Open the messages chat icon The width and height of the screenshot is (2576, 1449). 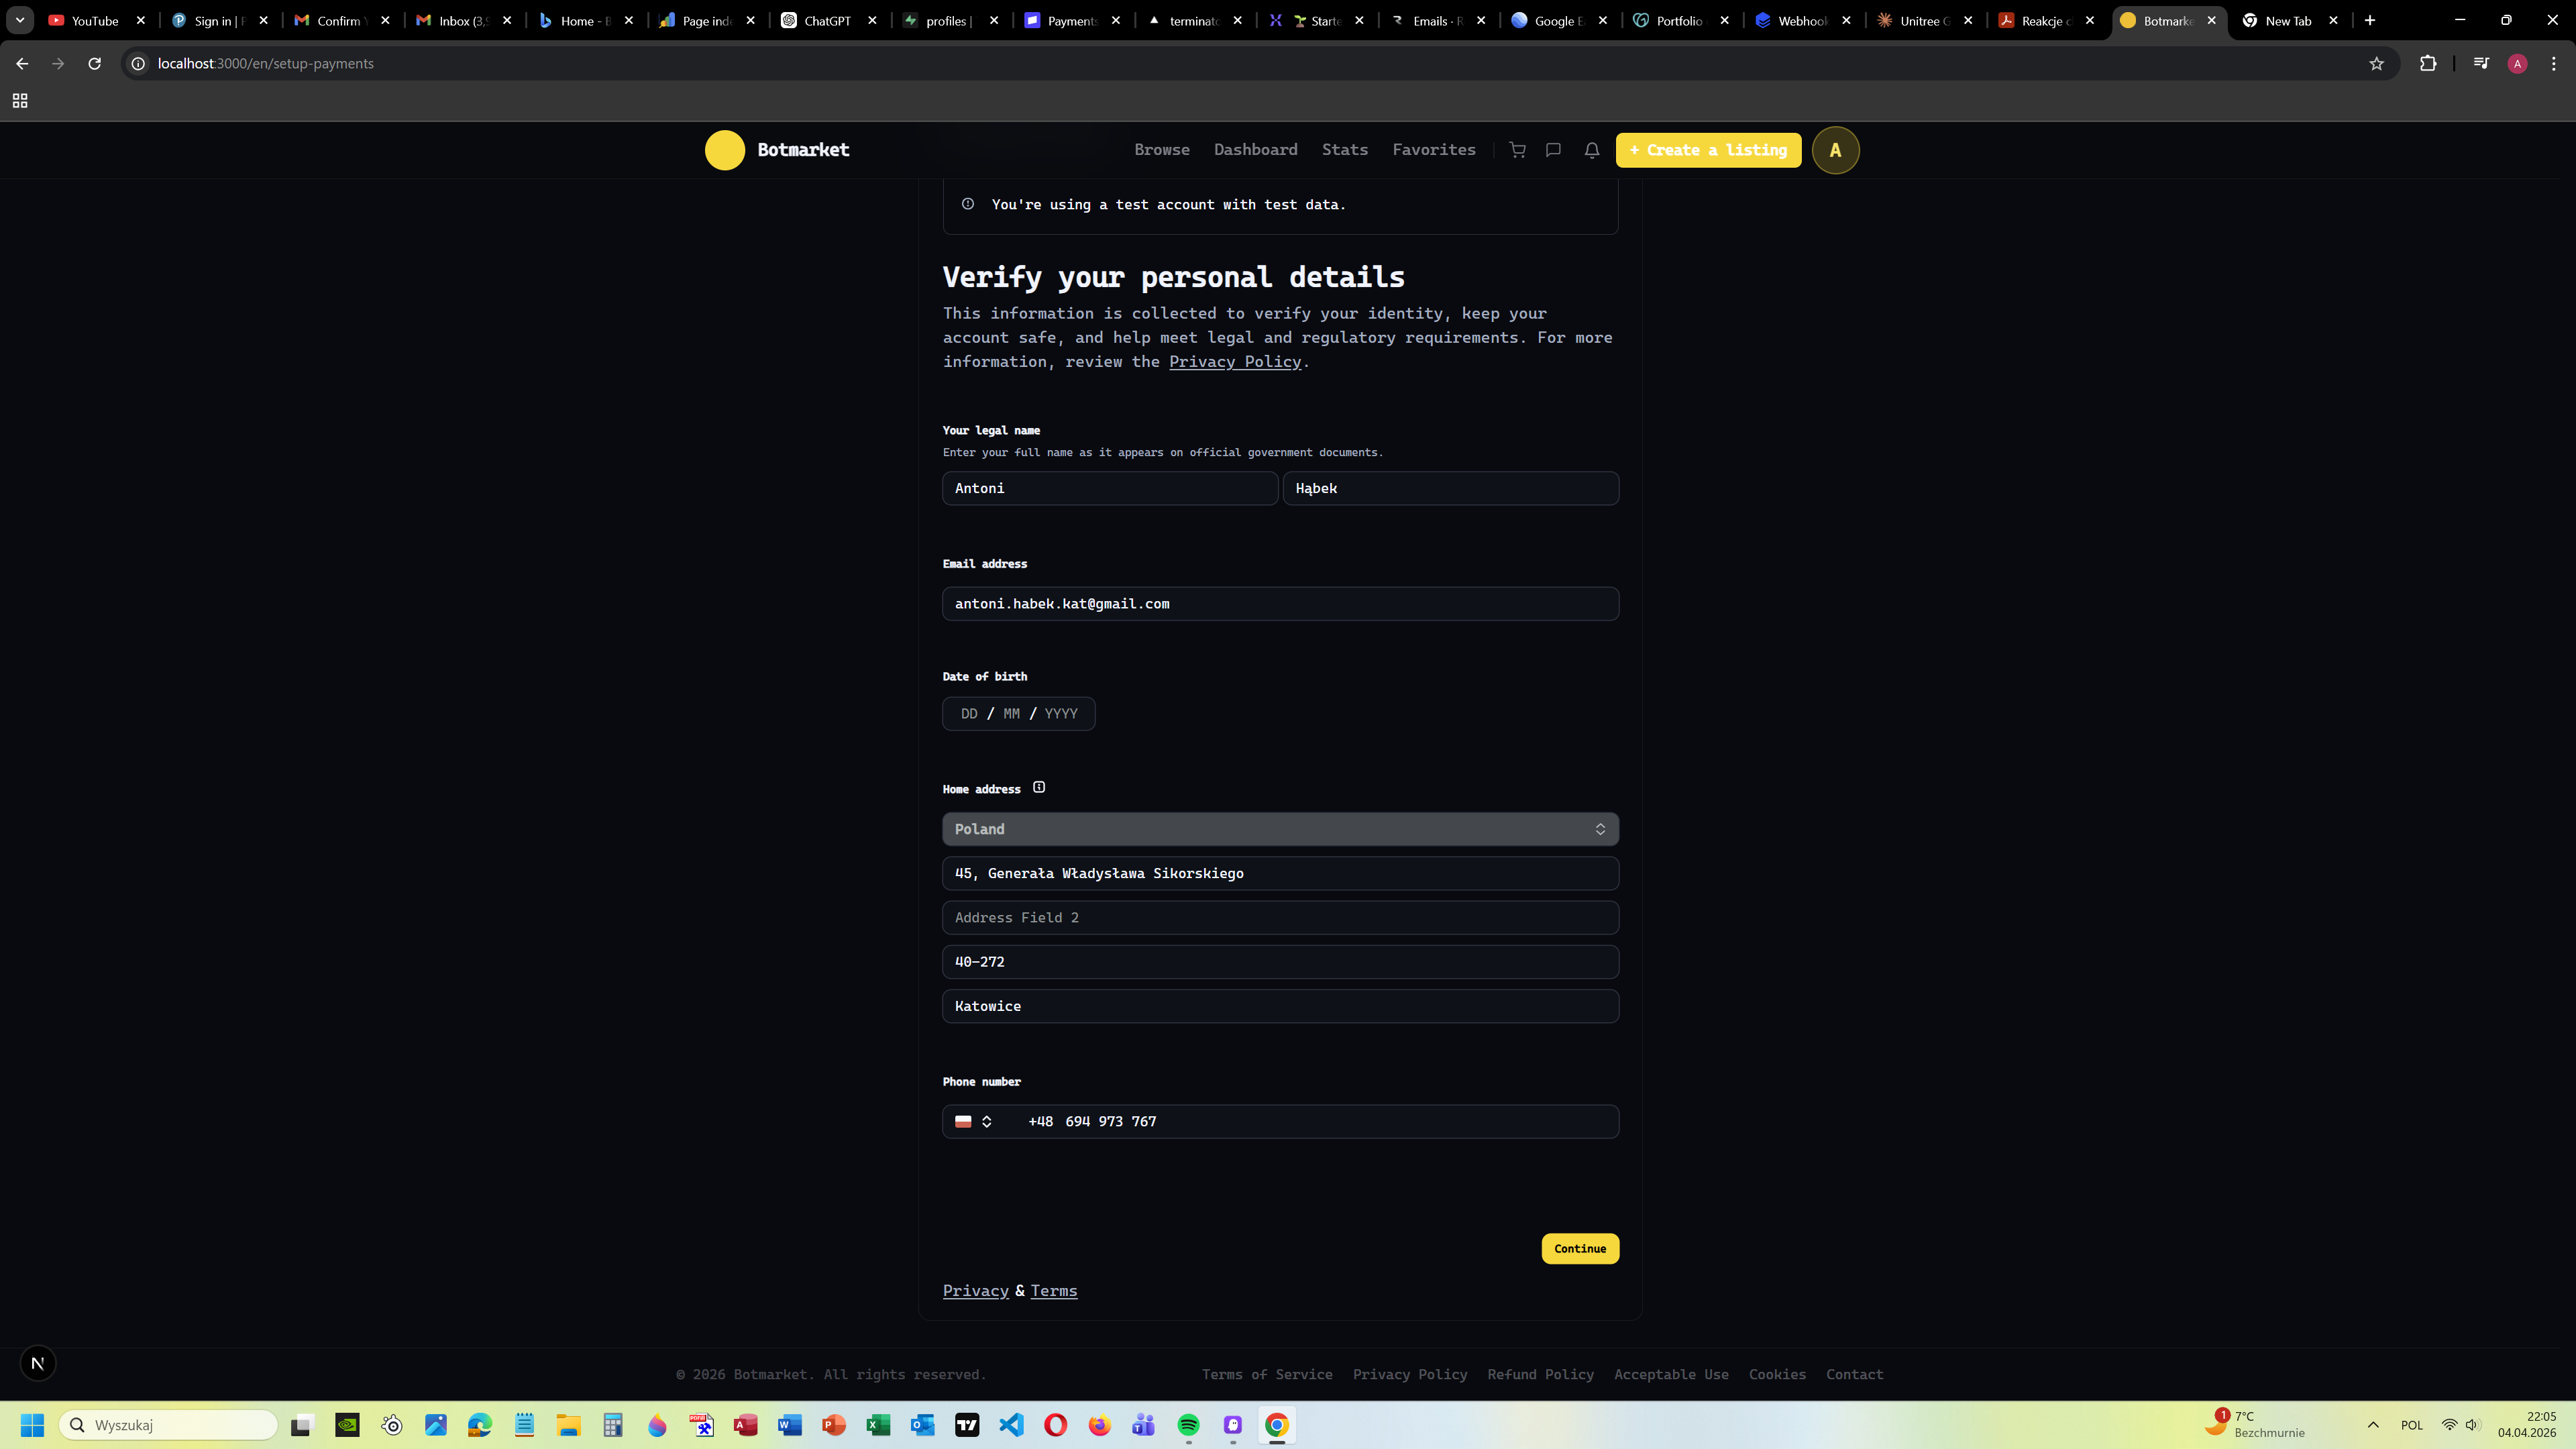pos(1553,150)
